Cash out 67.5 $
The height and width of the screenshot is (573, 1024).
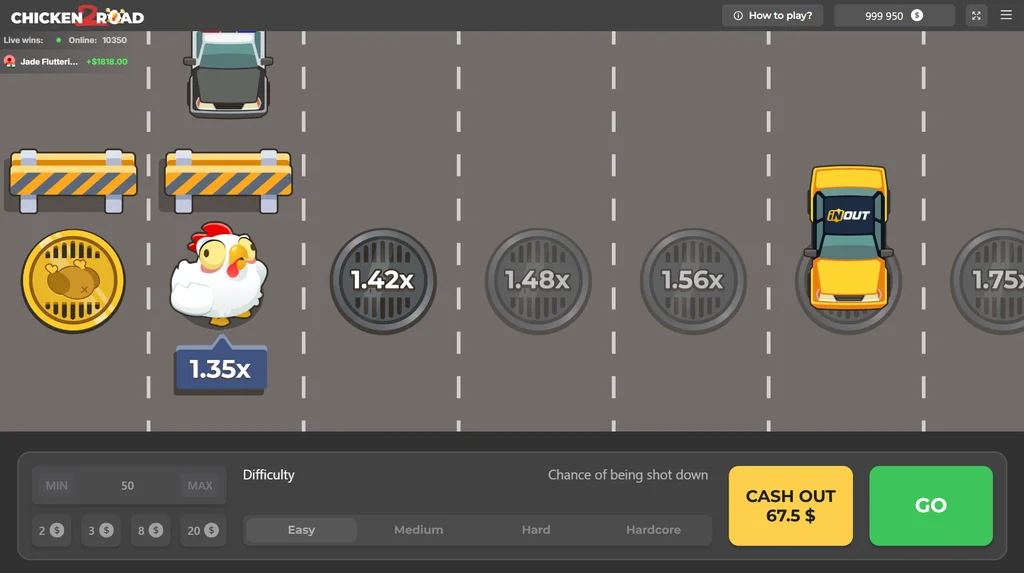click(x=790, y=506)
